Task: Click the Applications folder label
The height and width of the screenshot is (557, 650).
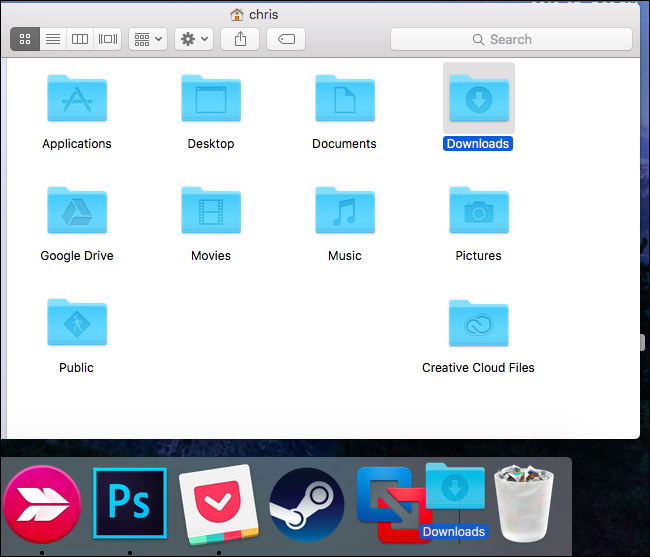Action: coord(77,144)
